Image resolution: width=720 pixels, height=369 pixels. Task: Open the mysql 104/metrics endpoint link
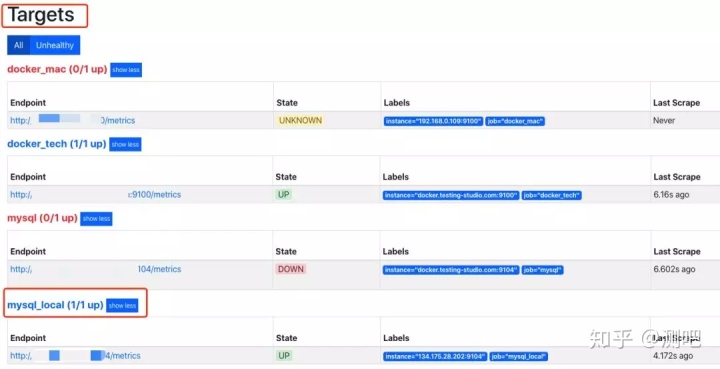pos(96,269)
